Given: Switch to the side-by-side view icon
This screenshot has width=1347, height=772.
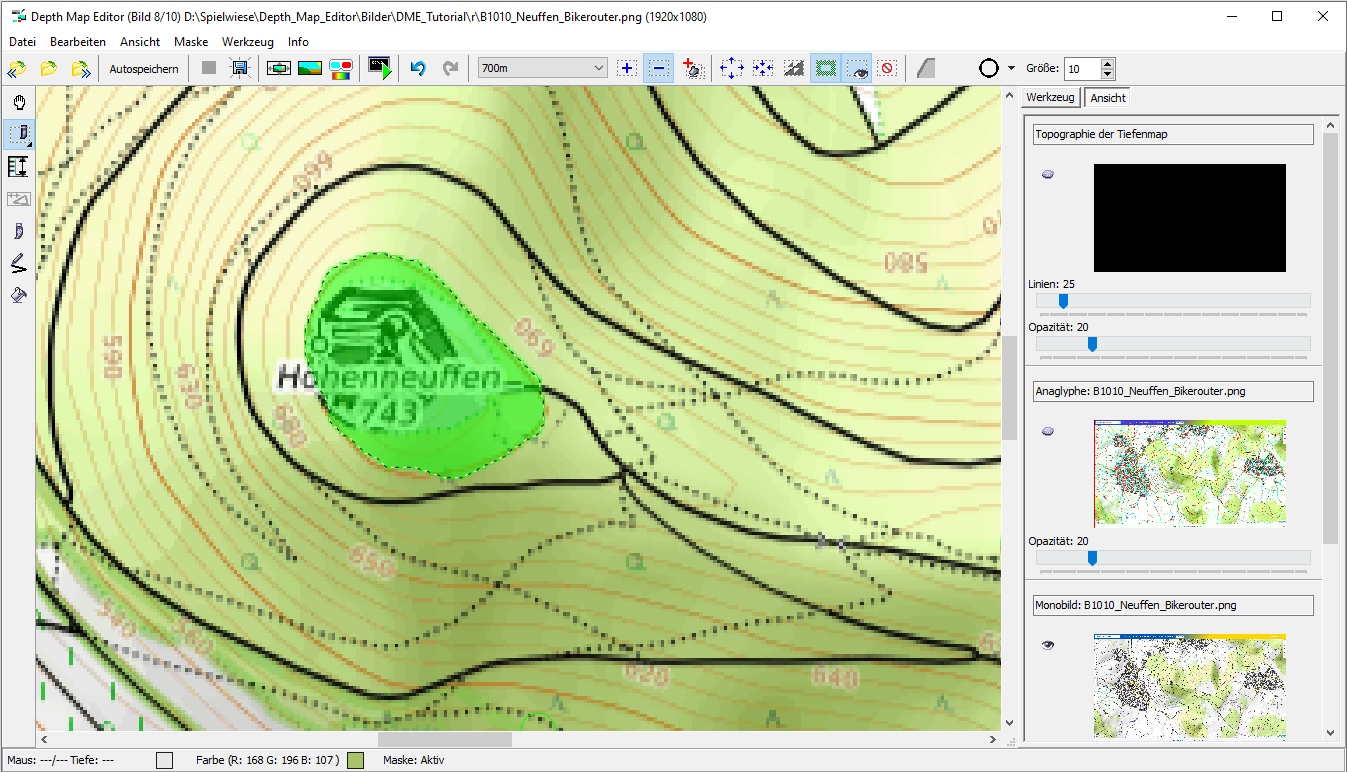Looking at the screenshot, I should [278, 68].
